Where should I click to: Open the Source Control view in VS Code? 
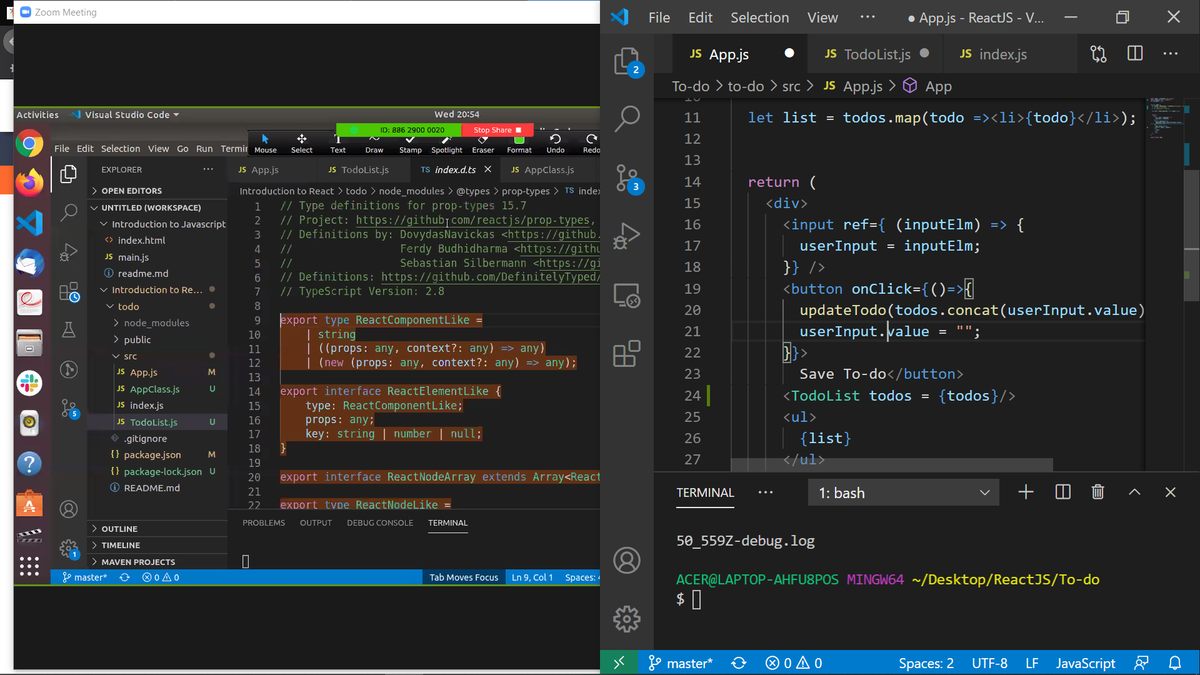tap(628, 178)
